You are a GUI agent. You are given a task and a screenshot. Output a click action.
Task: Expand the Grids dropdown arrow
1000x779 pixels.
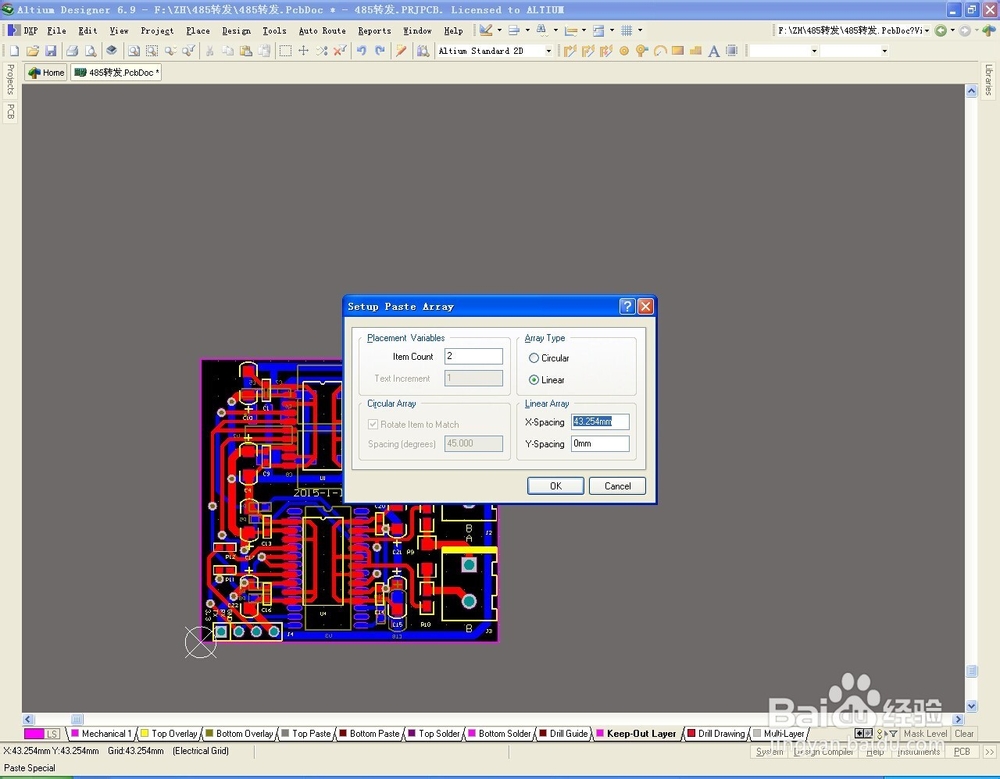[640, 30]
